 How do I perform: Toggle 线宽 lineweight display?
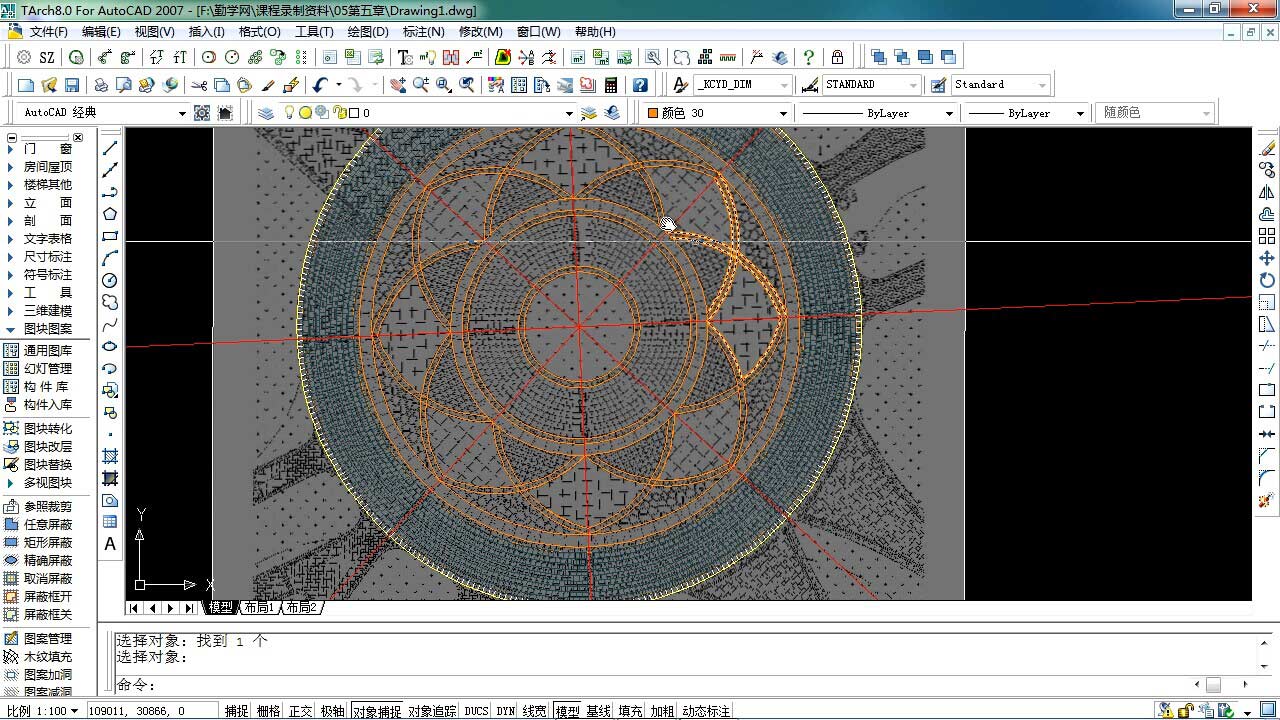[x=534, y=711]
